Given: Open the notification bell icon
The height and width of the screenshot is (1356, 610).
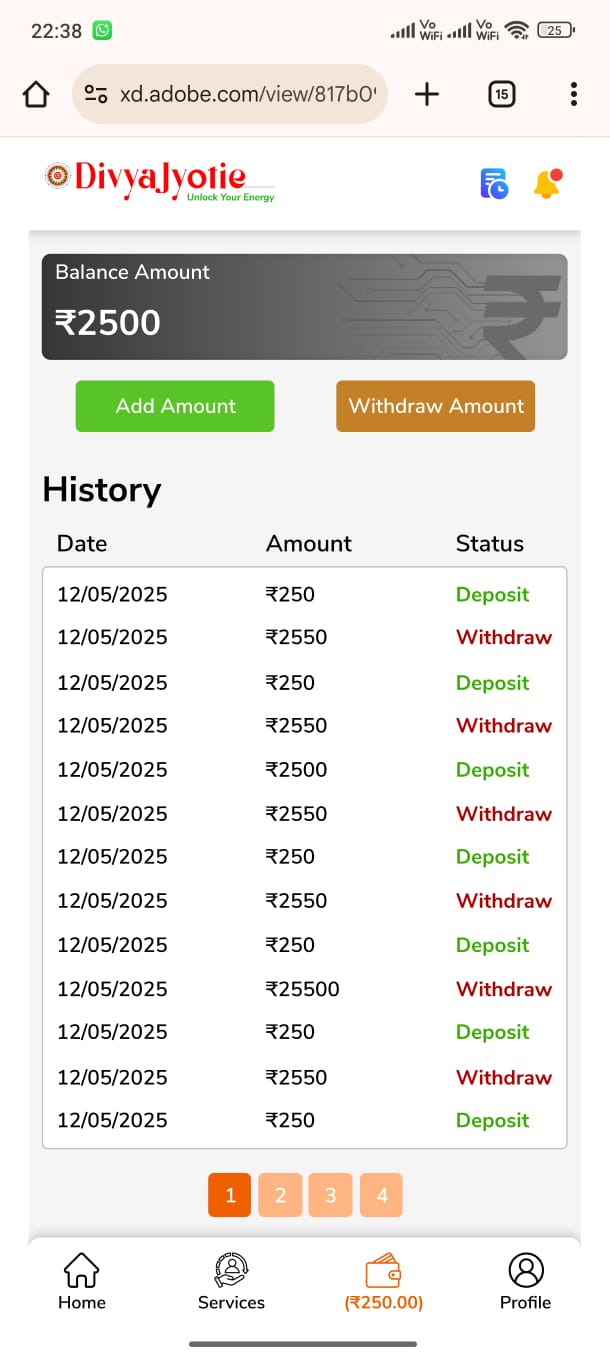Looking at the screenshot, I should tap(547, 183).
